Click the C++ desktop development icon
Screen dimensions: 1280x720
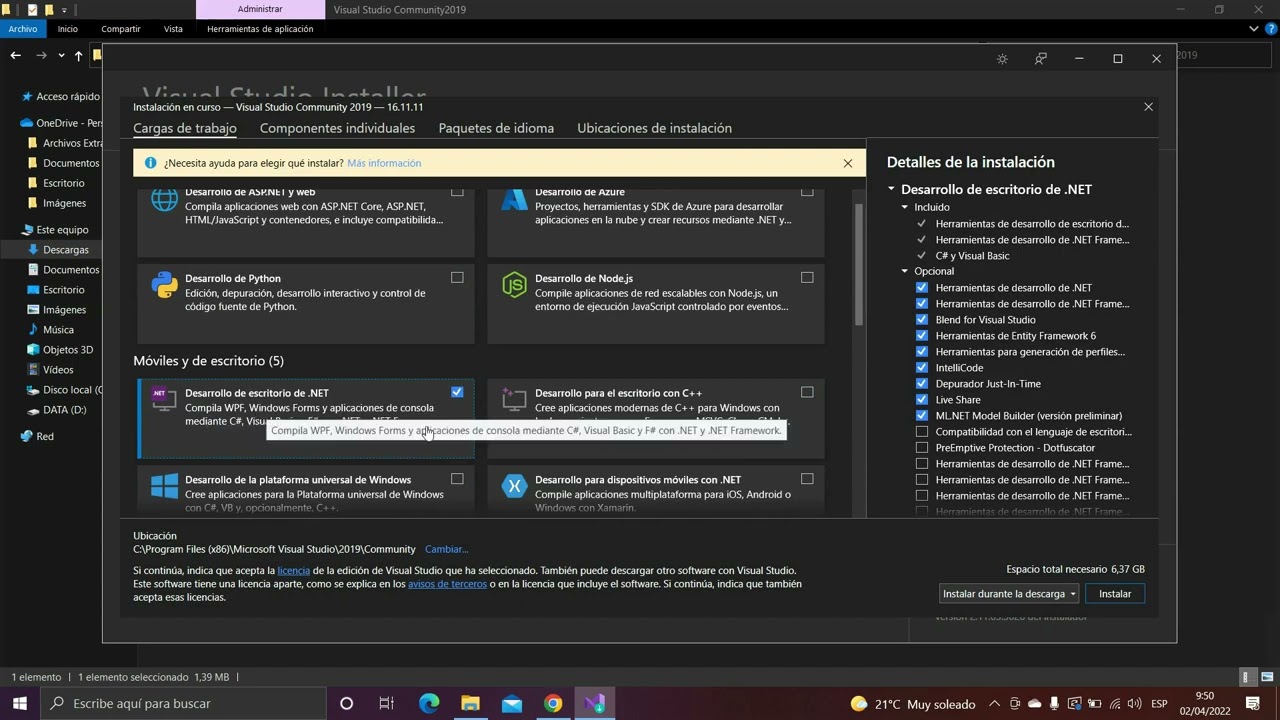pos(514,399)
